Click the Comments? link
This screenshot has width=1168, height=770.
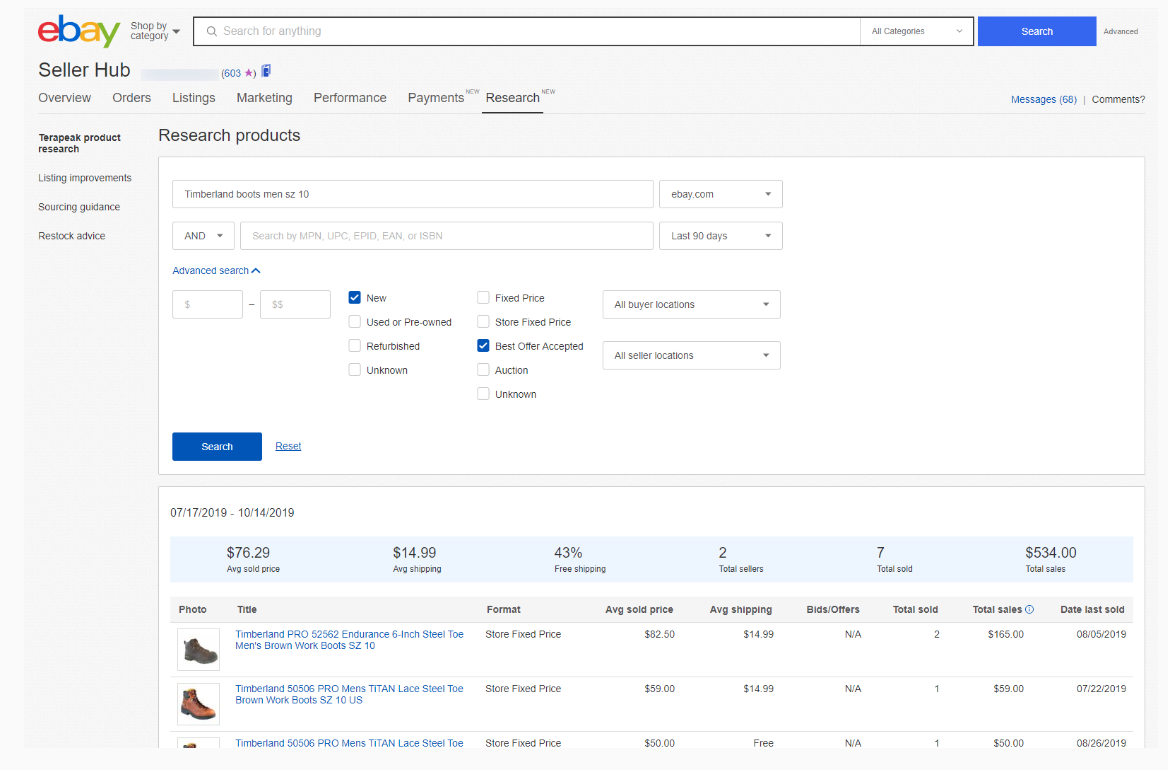pos(1118,99)
